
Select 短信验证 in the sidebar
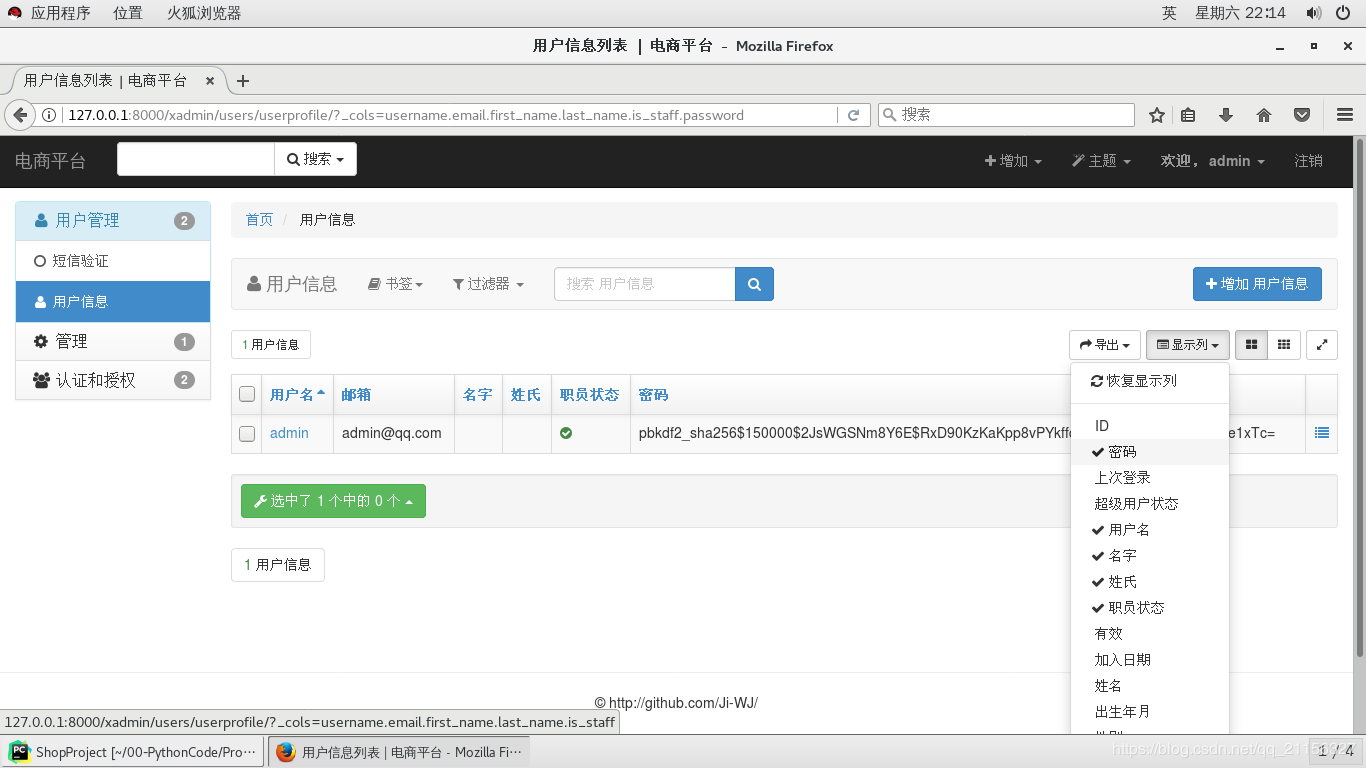(113, 261)
